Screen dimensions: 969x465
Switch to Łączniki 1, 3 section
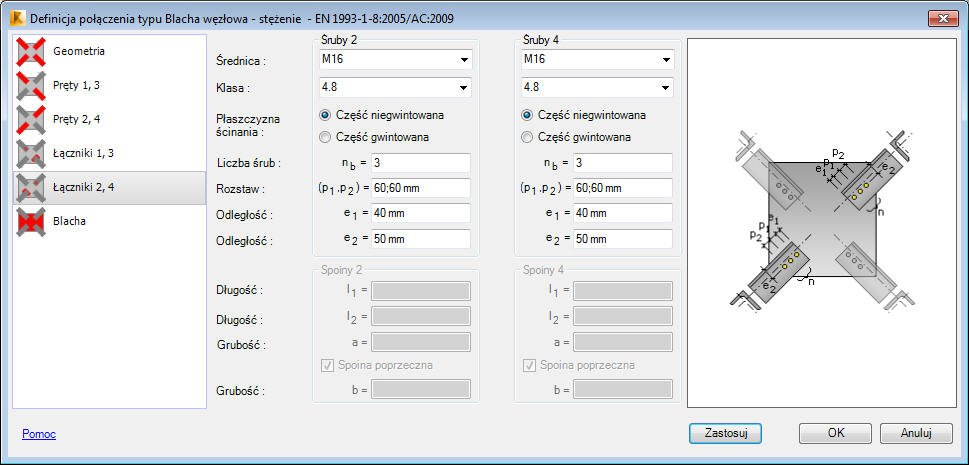81,153
